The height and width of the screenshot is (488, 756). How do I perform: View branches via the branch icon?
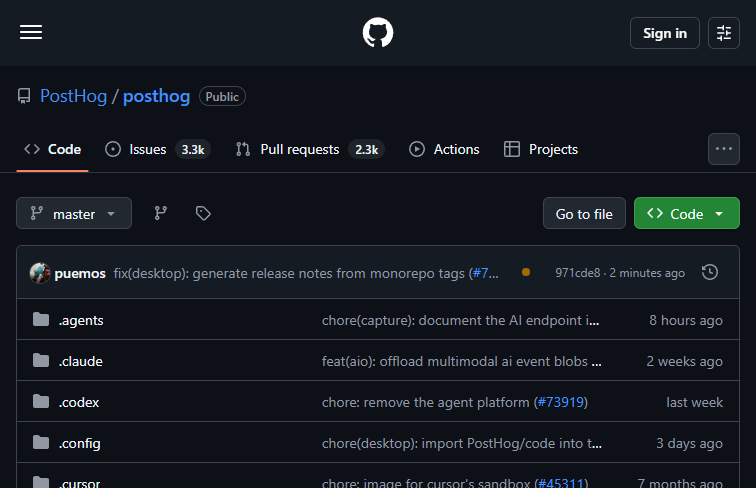161,213
